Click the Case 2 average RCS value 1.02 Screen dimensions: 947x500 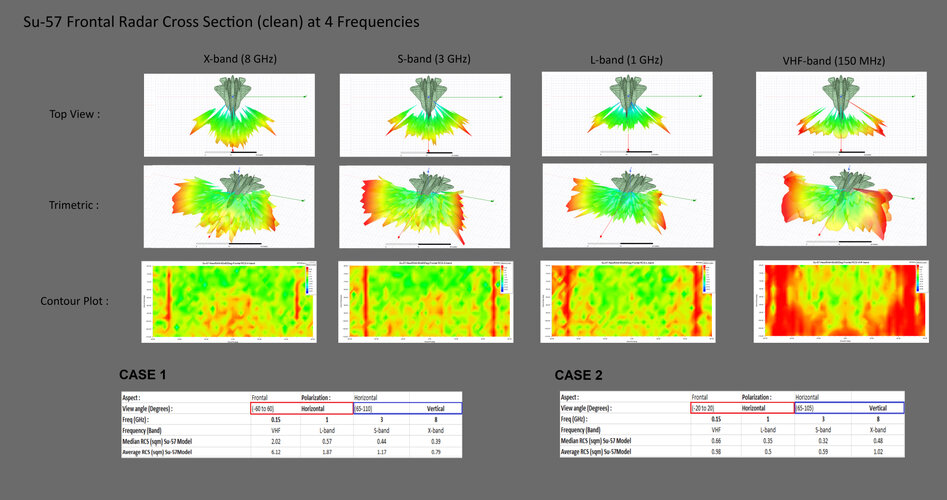878,452
